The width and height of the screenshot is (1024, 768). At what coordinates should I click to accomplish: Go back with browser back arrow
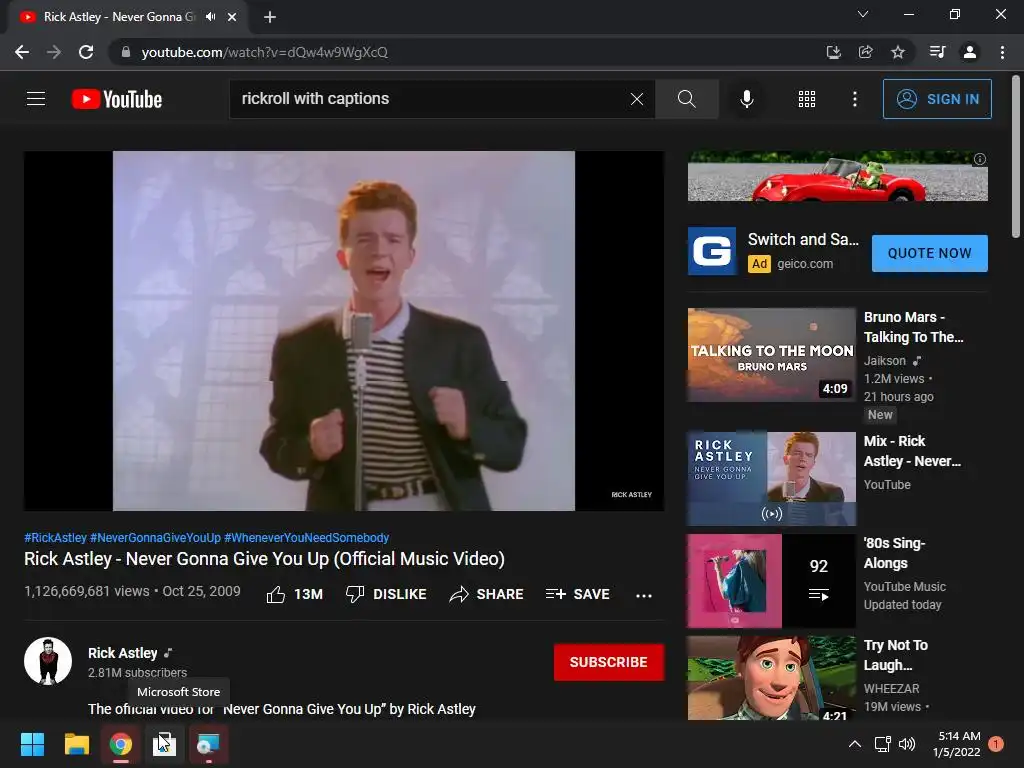tap(22, 52)
